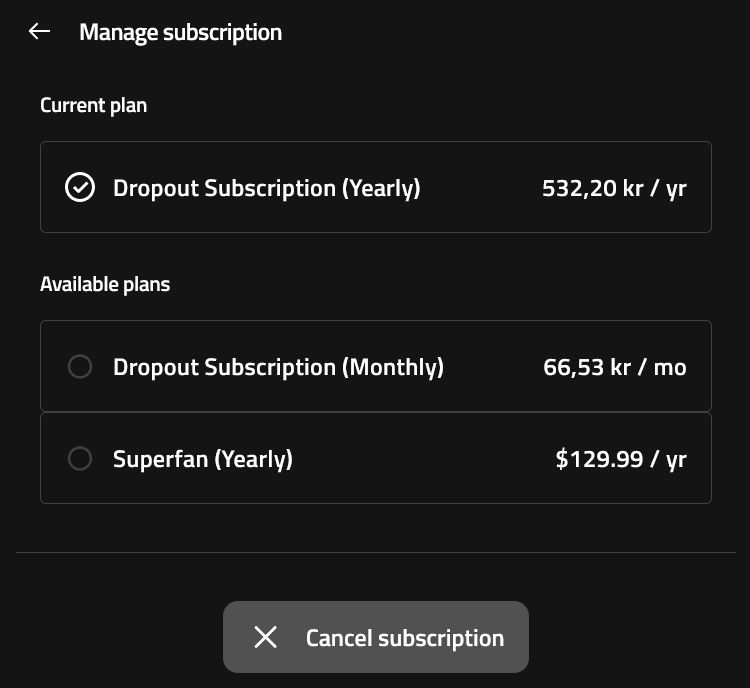Image resolution: width=750 pixels, height=688 pixels.
Task: Click the divider line above Cancel subscription
Action: (375, 552)
